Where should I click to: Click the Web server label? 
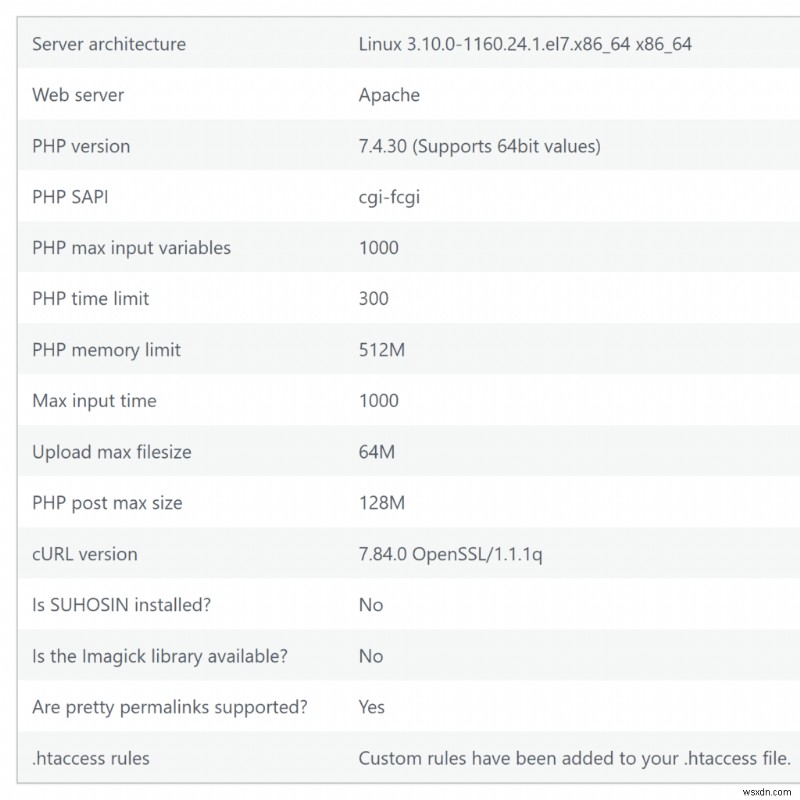pos(77,95)
